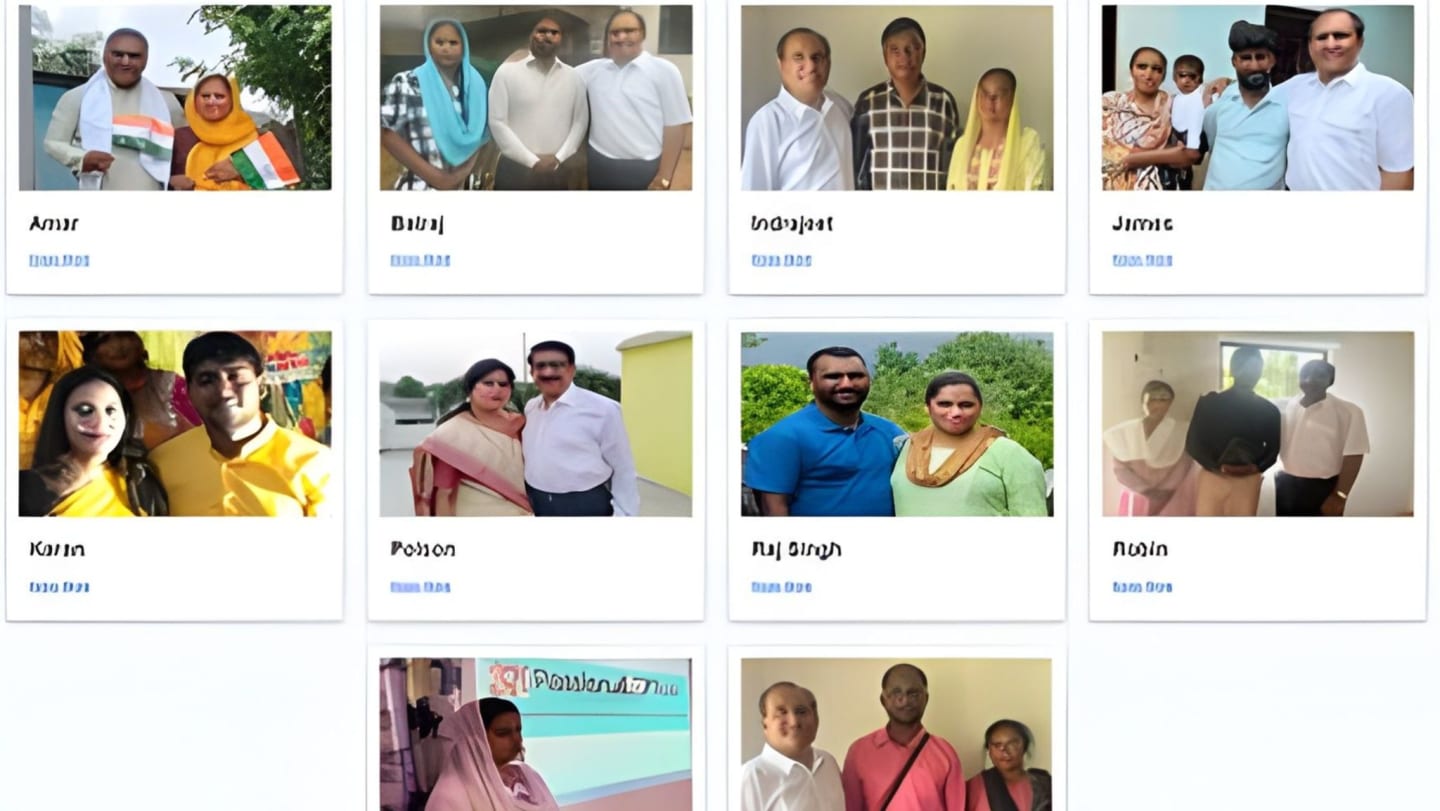This screenshot has height=811, width=1440.
Task: Open photo of couple in yellow outfits
Action: (x=175, y=424)
